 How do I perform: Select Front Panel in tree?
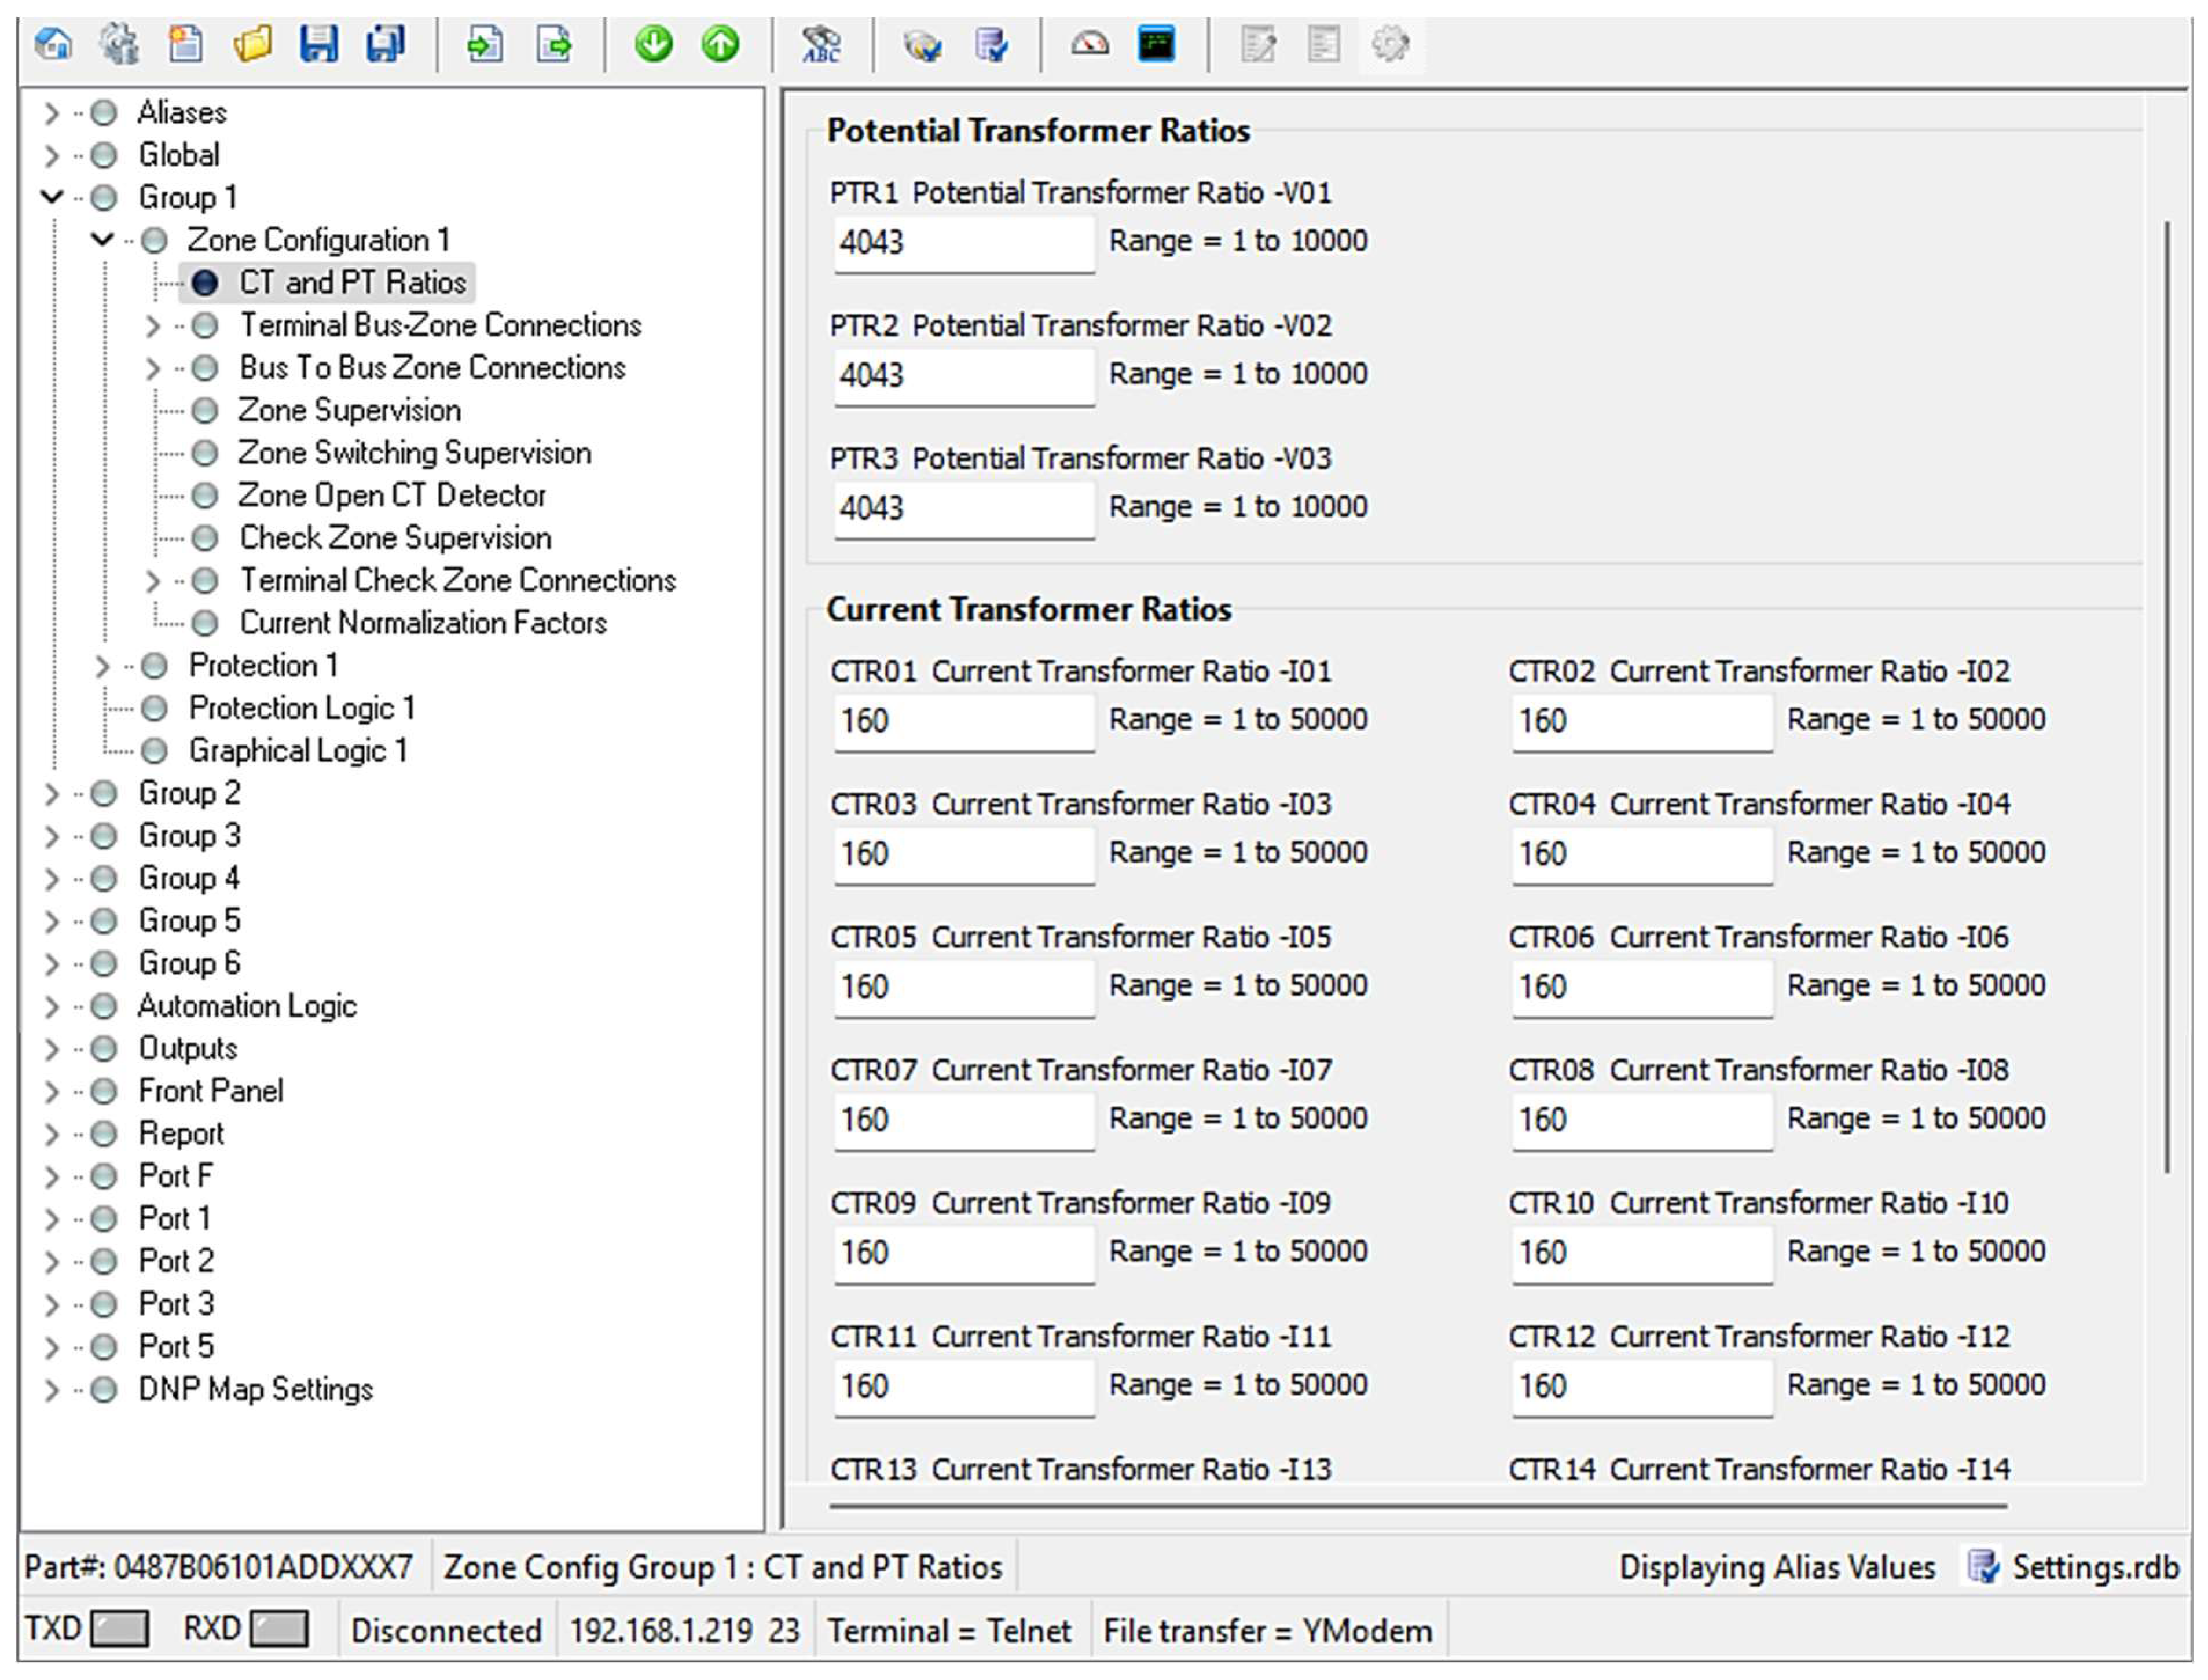point(210,1092)
